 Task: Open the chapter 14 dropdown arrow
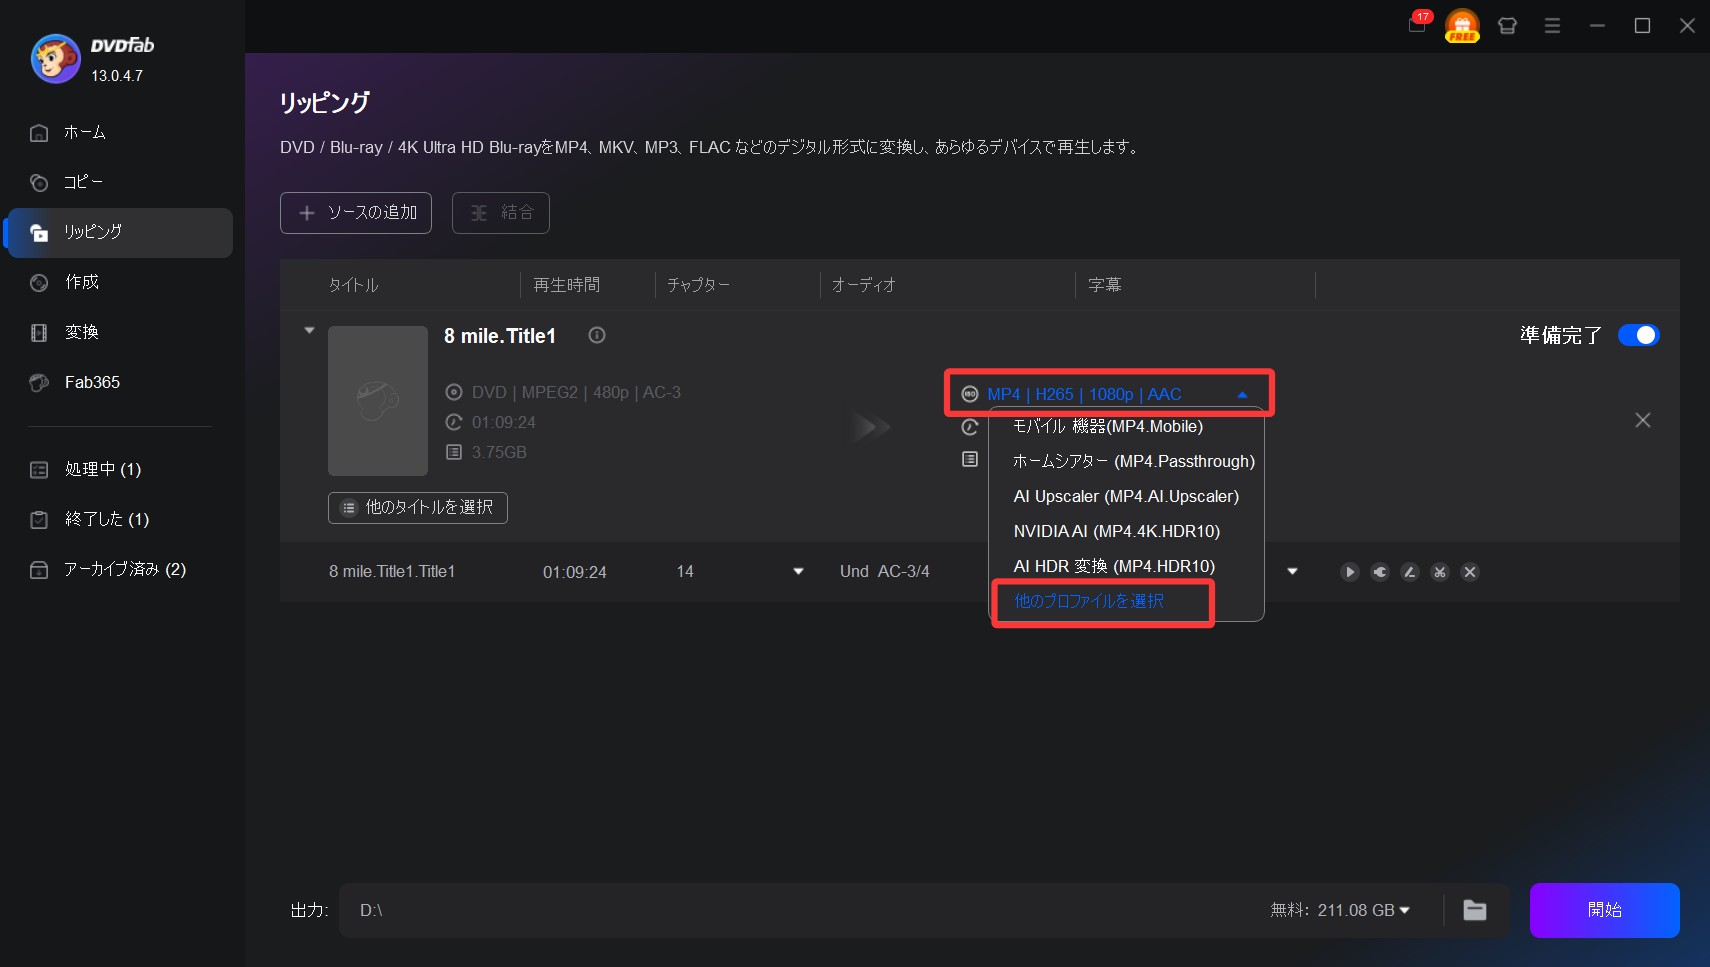coord(798,572)
